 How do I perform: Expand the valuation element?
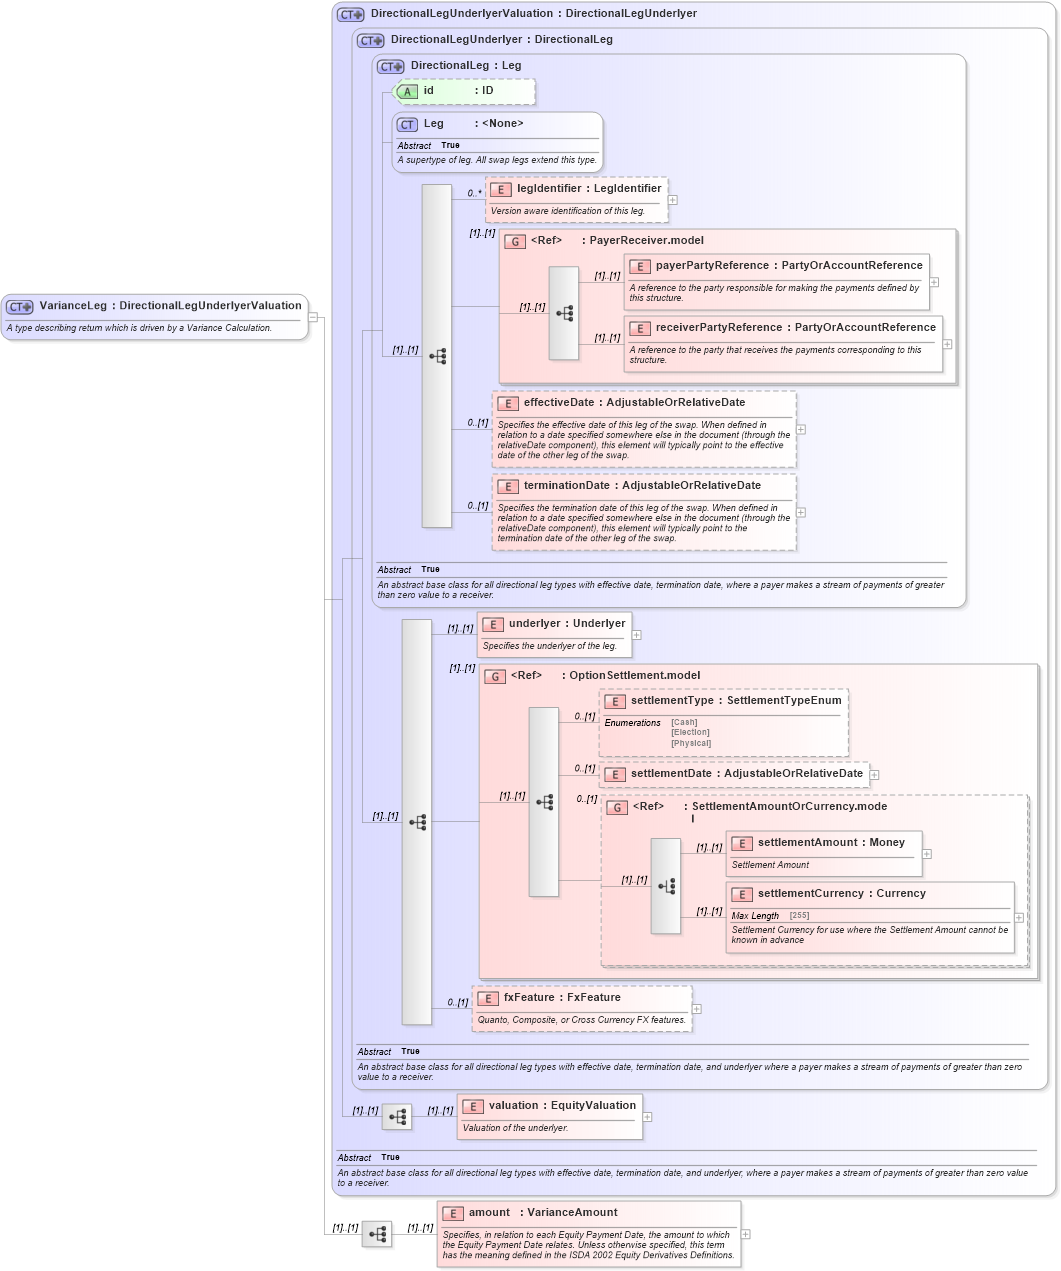tap(647, 1117)
